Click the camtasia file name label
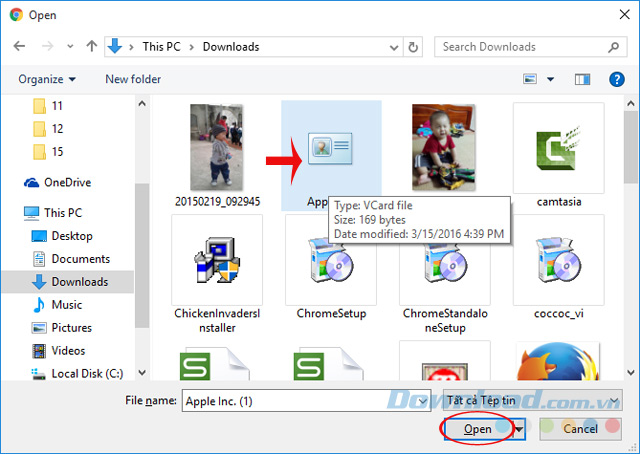Image resolution: width=640 pixels, height=454 pixels. click(x=559, y=202)
